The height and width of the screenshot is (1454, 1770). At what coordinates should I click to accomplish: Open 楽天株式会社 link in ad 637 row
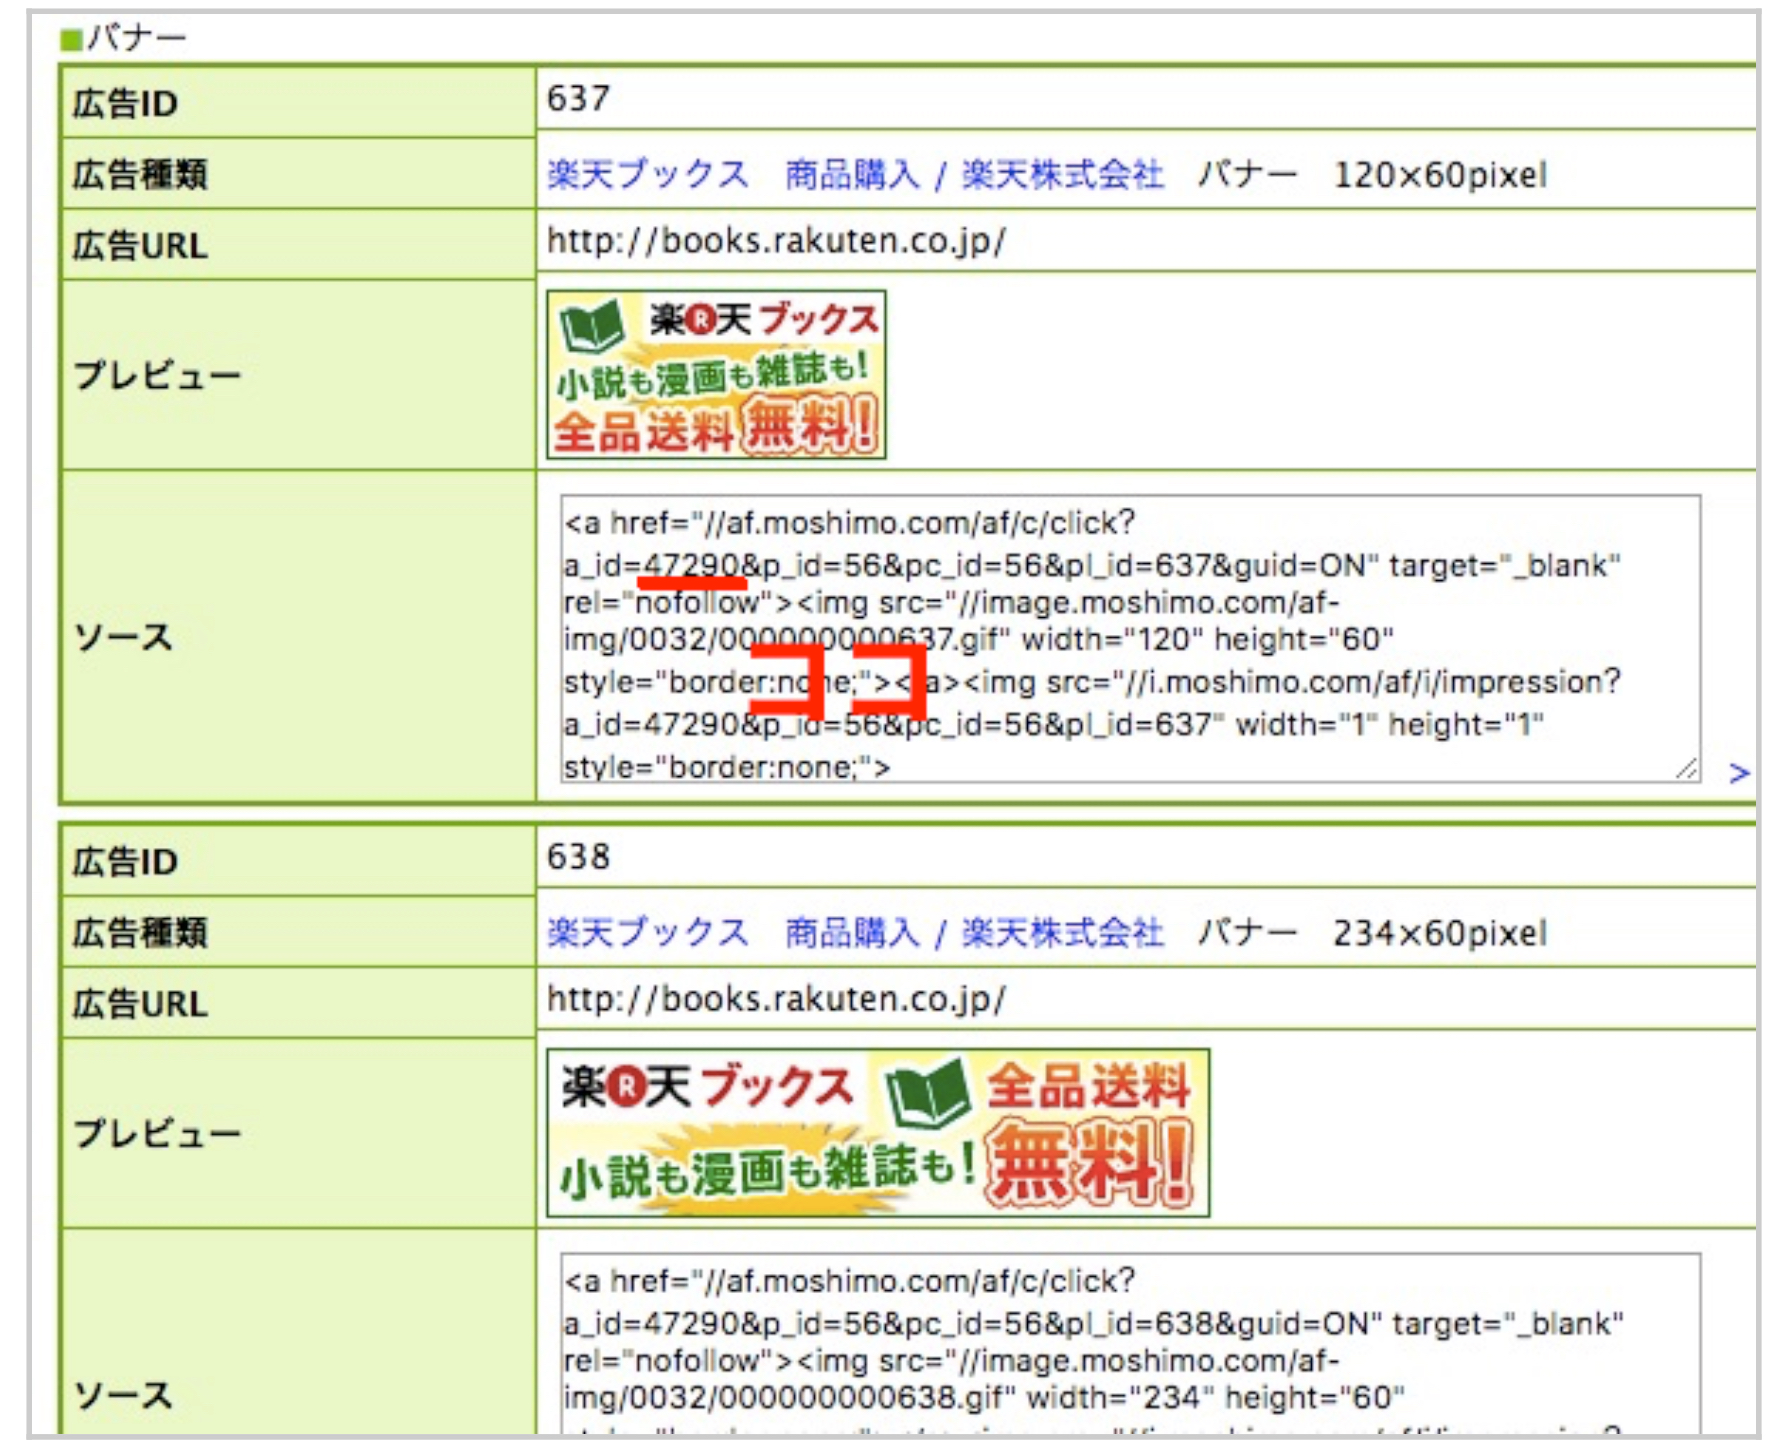pyautogui.click(x=1062, y=175)
